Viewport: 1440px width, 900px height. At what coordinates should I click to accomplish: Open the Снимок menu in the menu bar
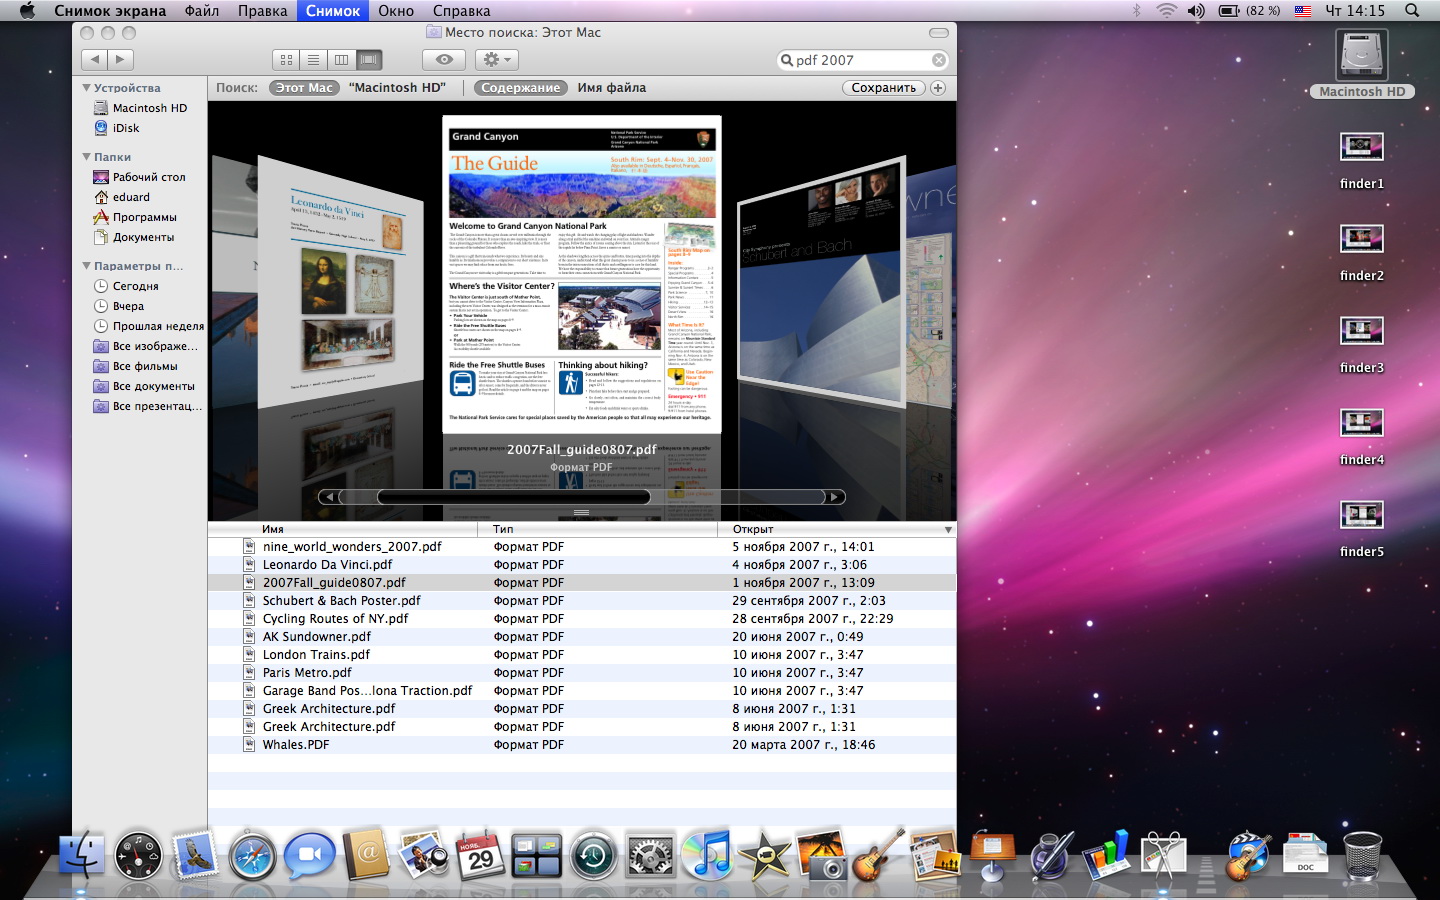point(332,11)
